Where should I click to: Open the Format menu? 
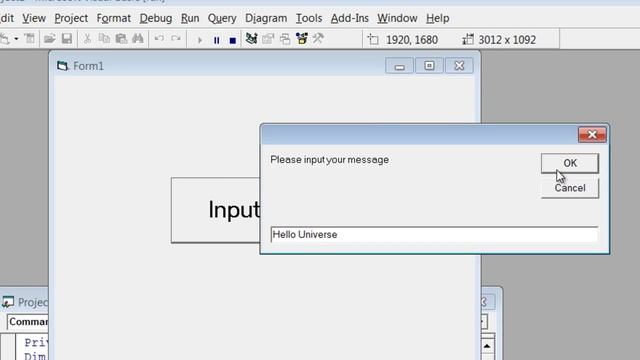(113, 18)
